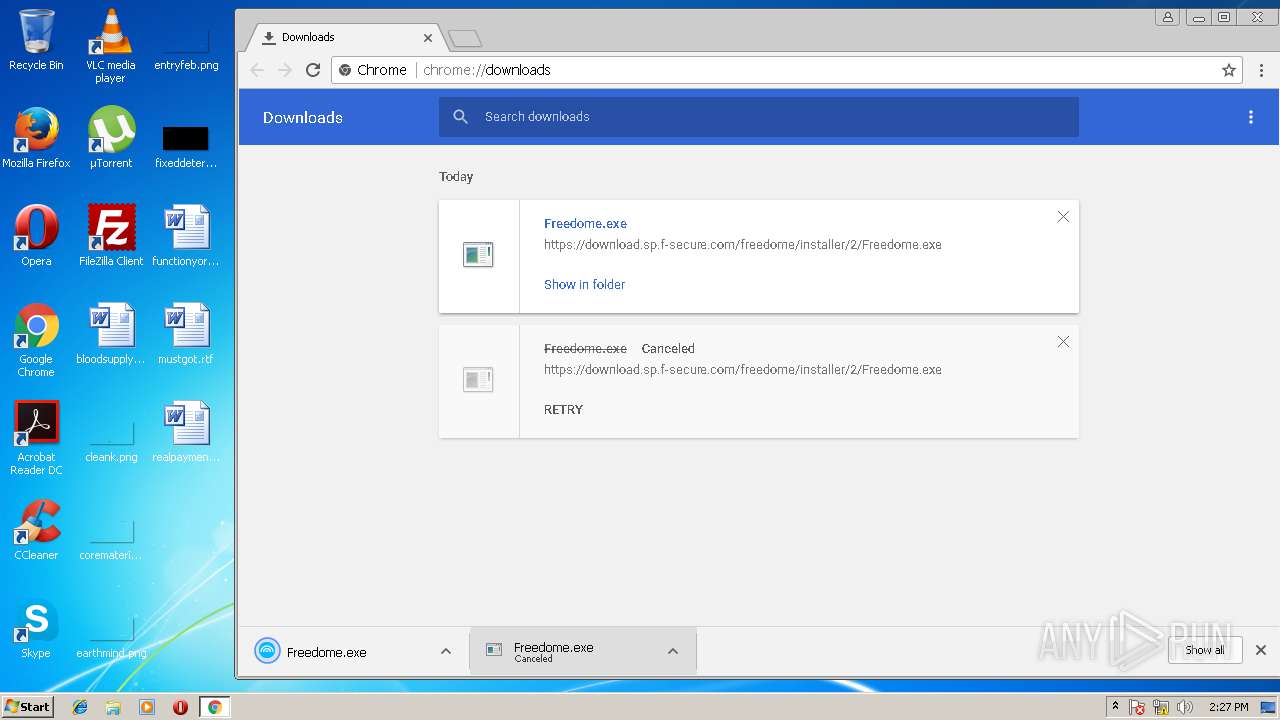Screen dimensions: 1280x720
Task: Select the realpaymen document on desktop
Action: point(186,431)
